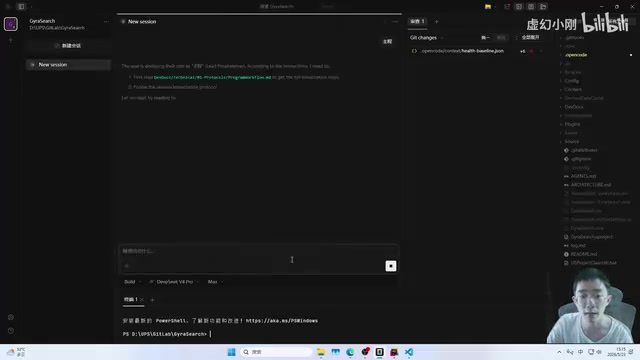Add a new terminal tab with plus
This screenshot has width=640, height=360.
coord(152,300)
